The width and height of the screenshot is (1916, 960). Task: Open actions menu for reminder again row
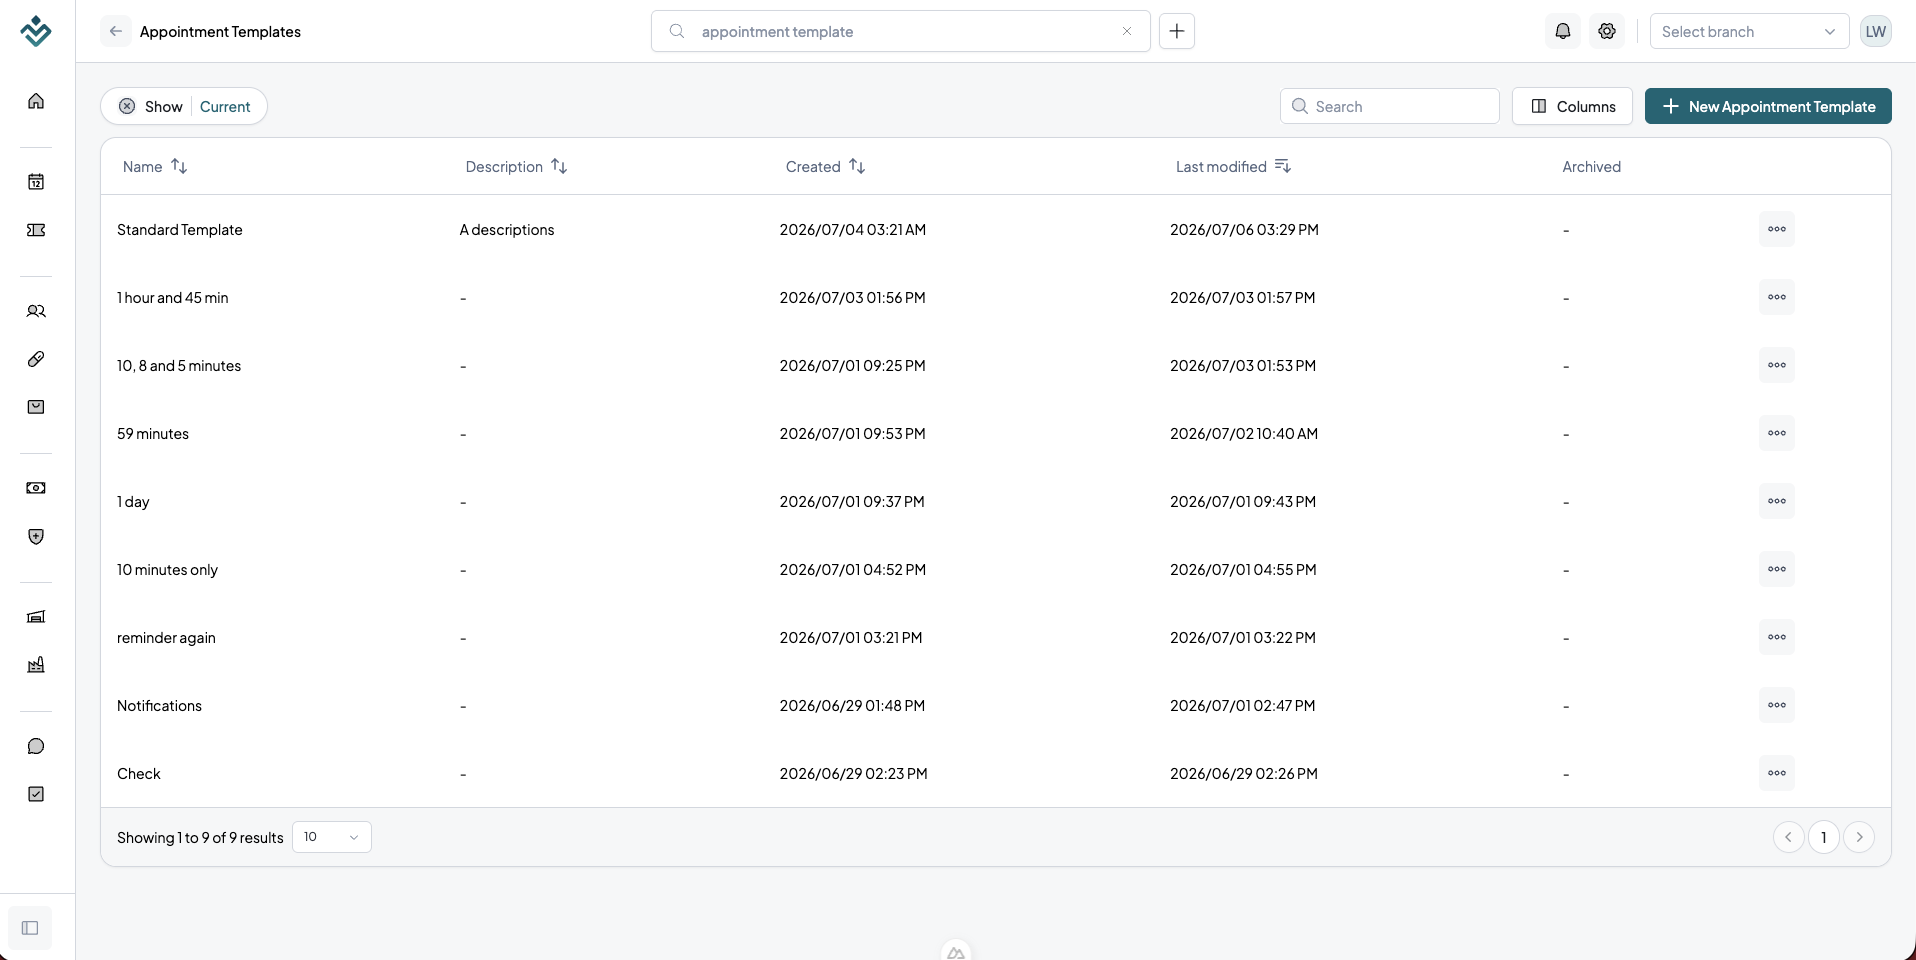1777,637
